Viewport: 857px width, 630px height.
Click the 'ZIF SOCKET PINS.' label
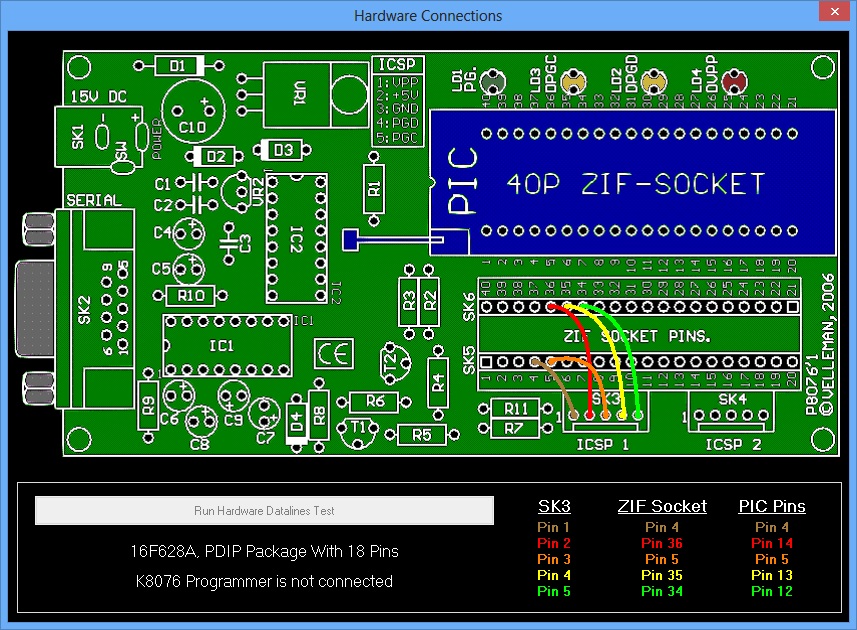[637, 336]
